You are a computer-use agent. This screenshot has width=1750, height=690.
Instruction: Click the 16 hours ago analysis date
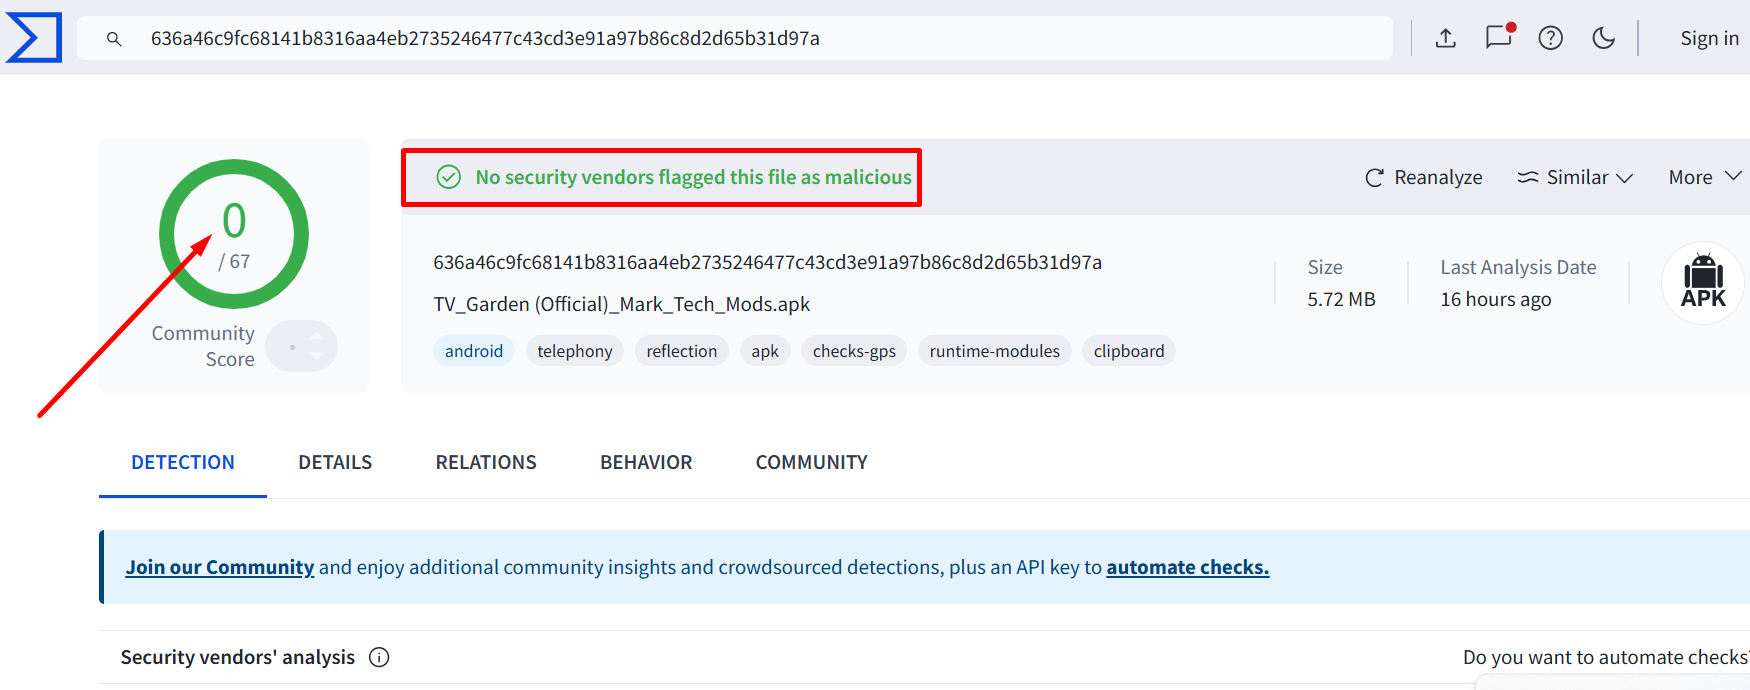[x=1496, y=299]
